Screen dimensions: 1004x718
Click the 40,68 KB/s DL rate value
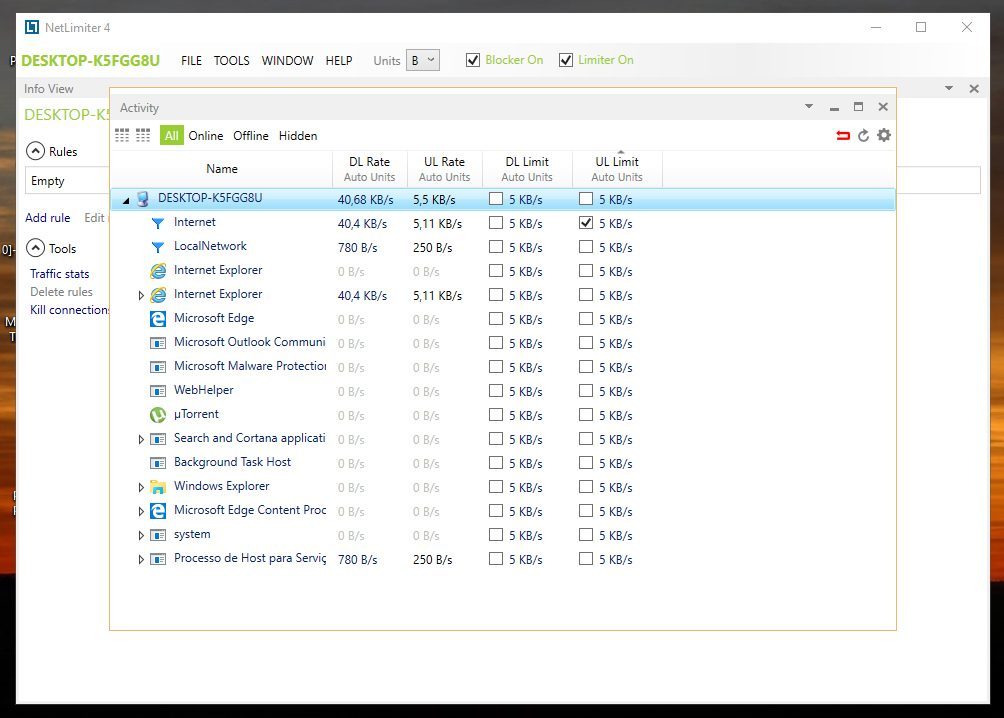366,200
